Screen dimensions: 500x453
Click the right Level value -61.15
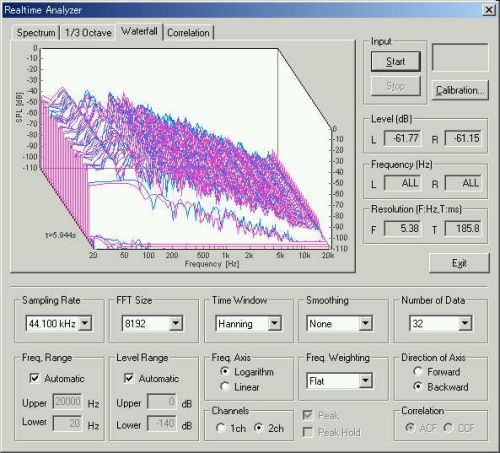pos(463,138)
